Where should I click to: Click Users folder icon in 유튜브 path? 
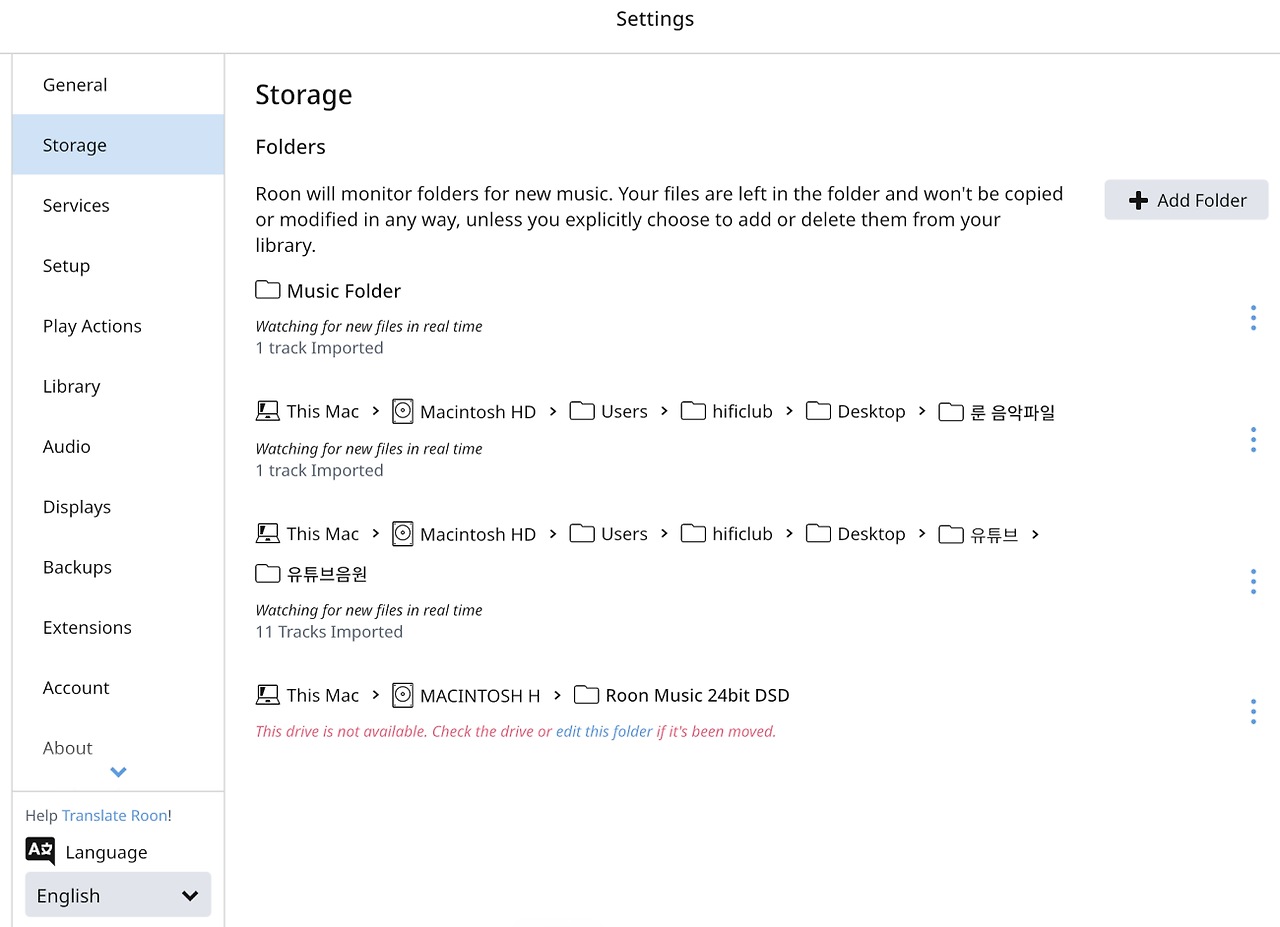(582, 534)
